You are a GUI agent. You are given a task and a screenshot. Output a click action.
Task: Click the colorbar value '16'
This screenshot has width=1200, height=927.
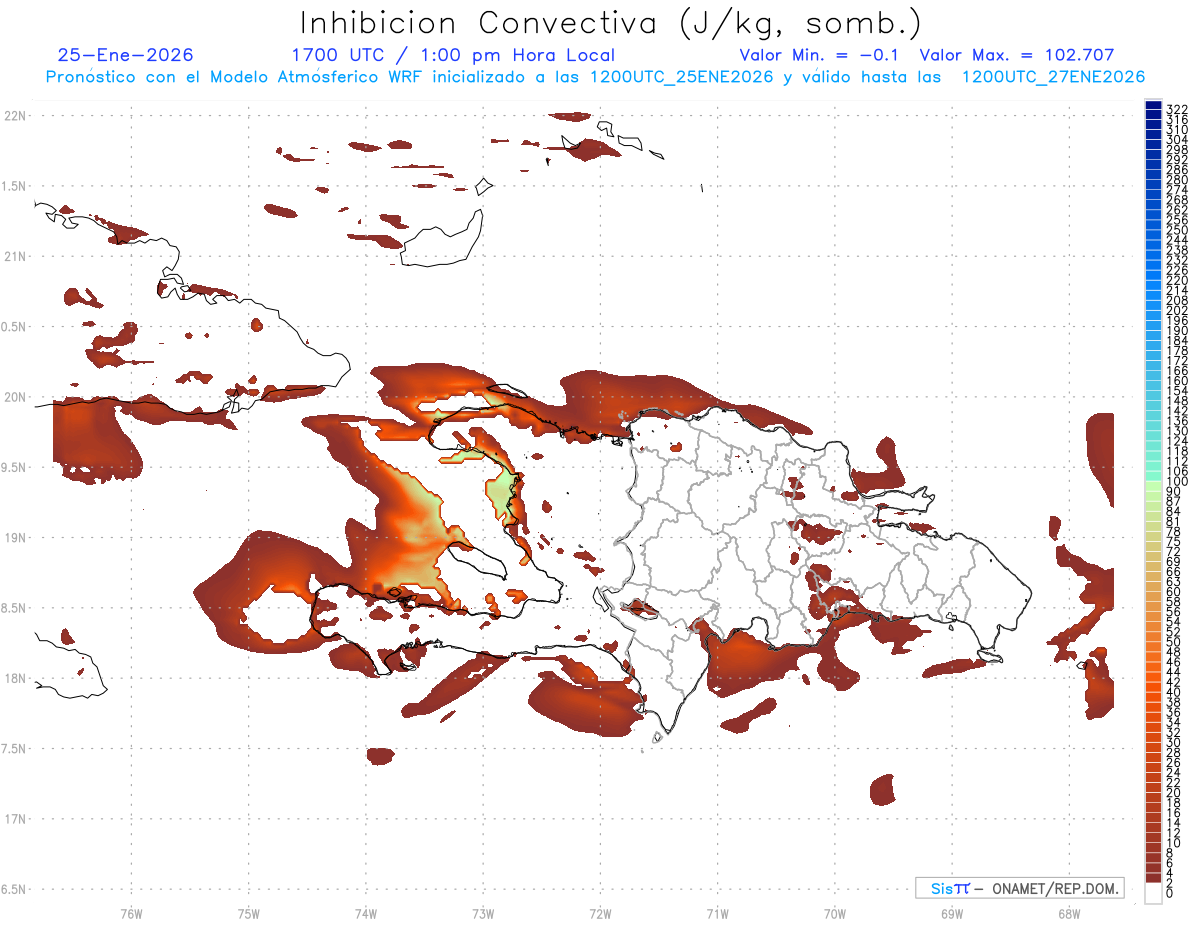click(1174, 813)
